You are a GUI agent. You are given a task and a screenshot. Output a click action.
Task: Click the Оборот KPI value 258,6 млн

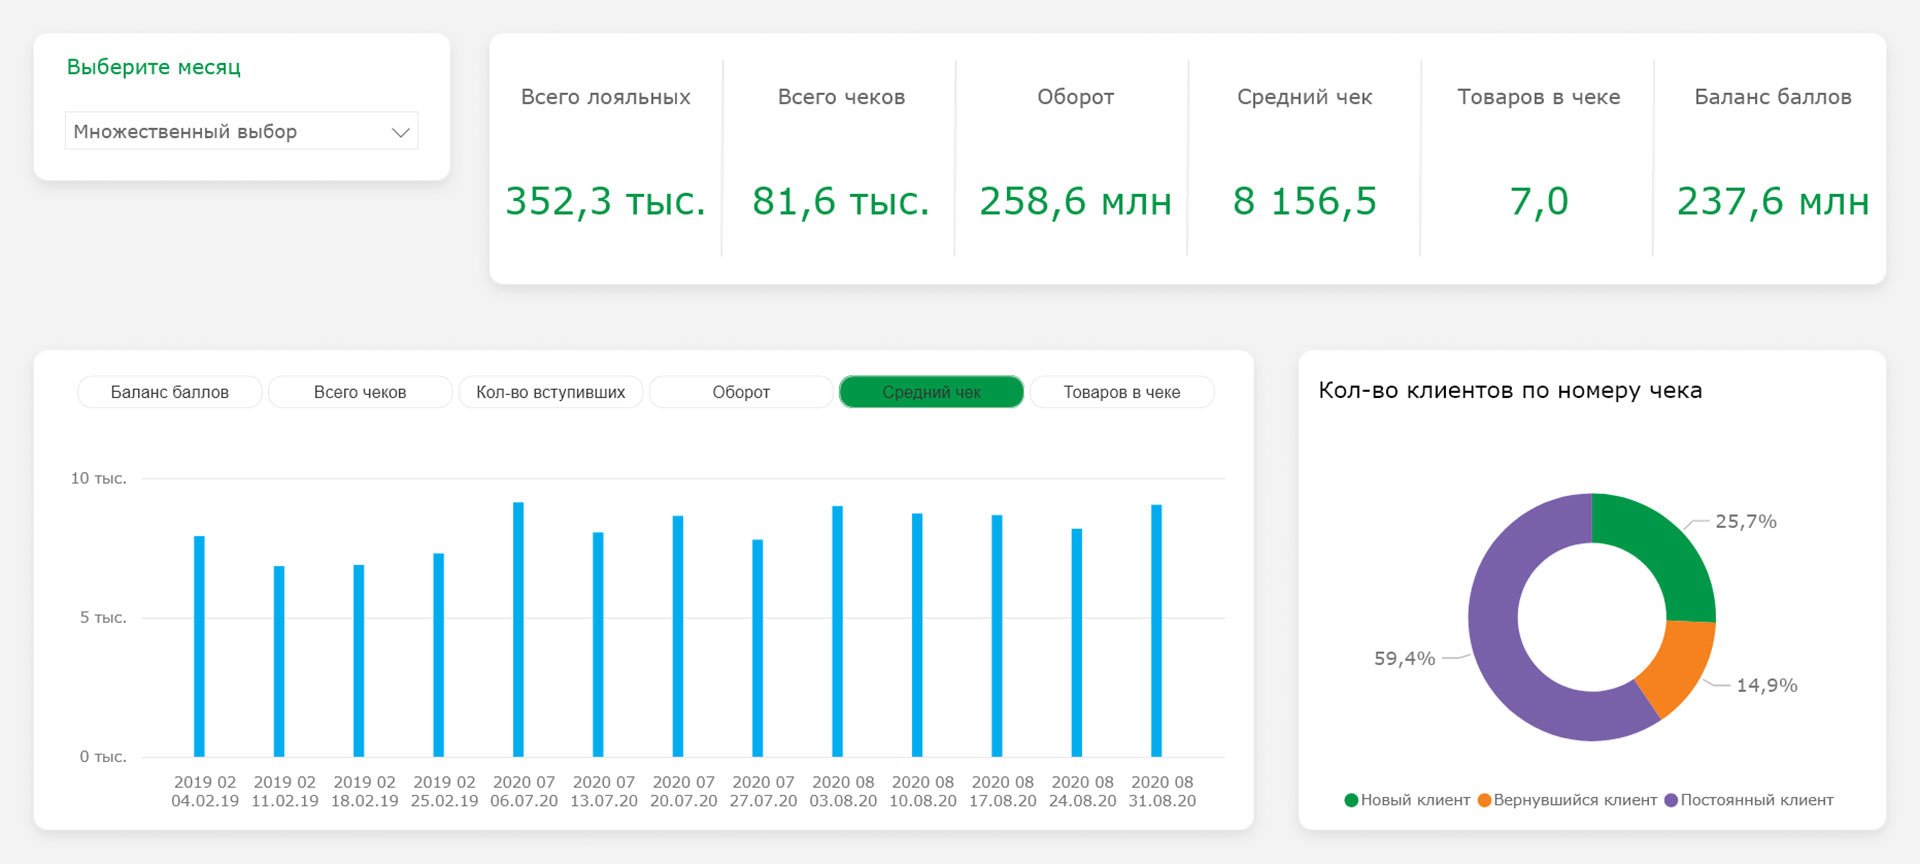click(1075, 201)
